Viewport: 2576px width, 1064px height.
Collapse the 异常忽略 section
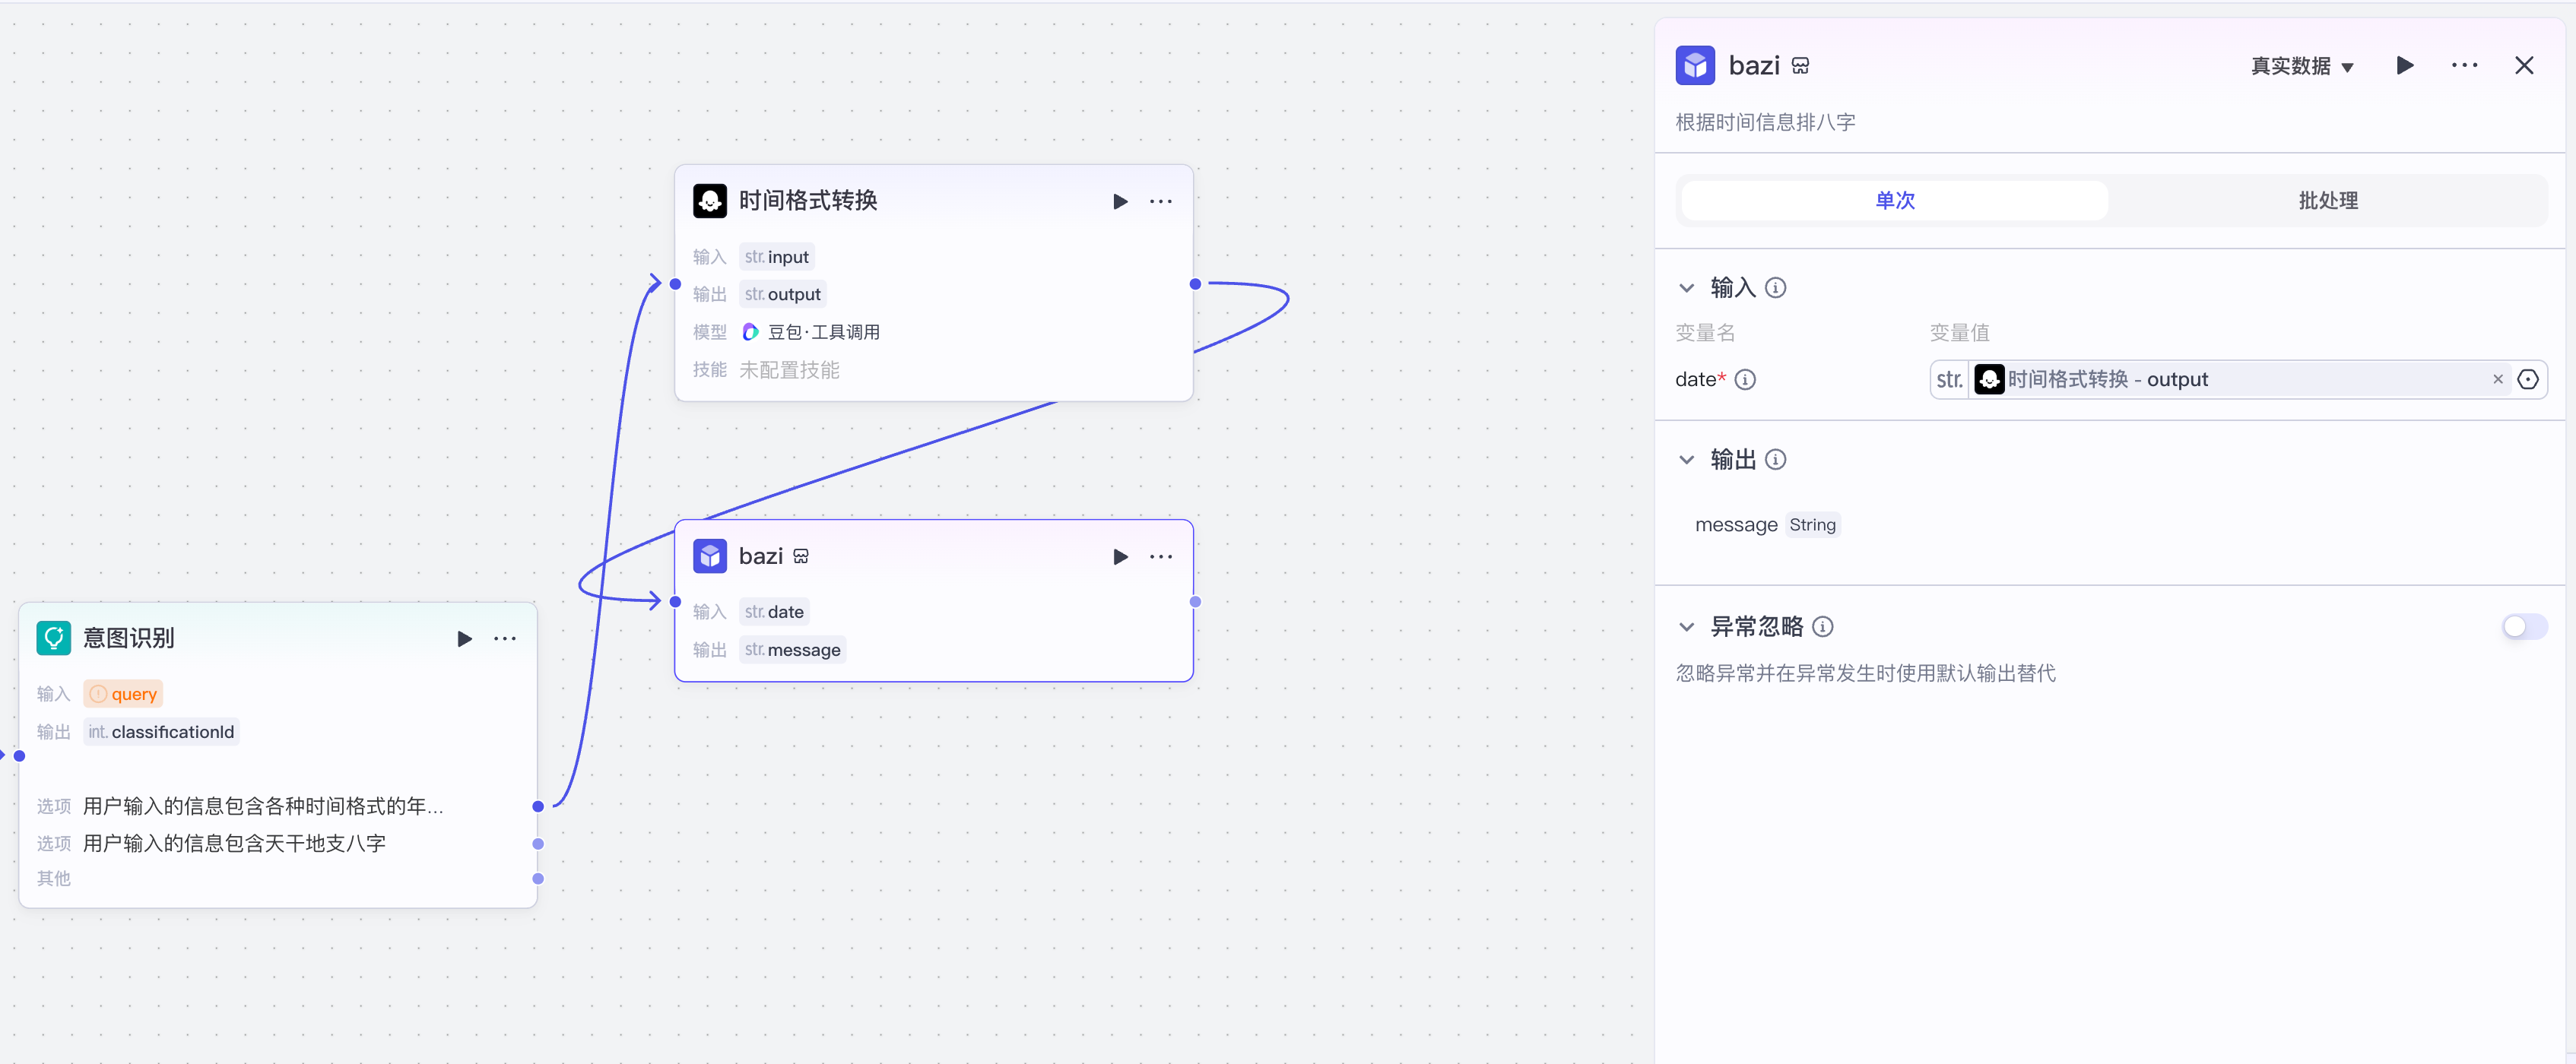(x=1687, y=626)
